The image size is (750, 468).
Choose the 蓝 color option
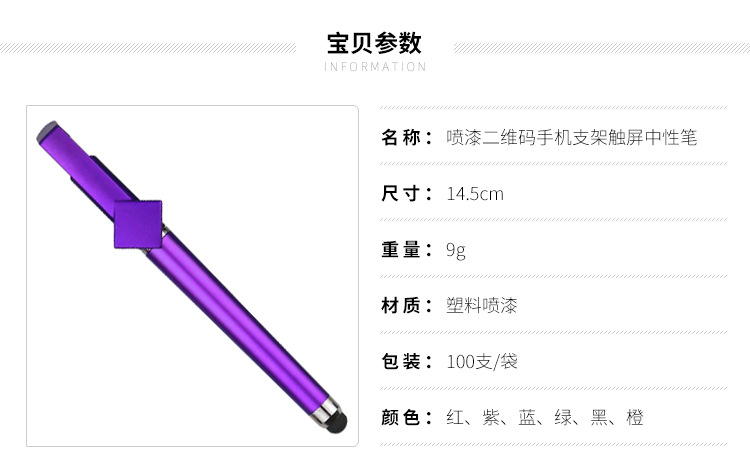pos(527,417)
